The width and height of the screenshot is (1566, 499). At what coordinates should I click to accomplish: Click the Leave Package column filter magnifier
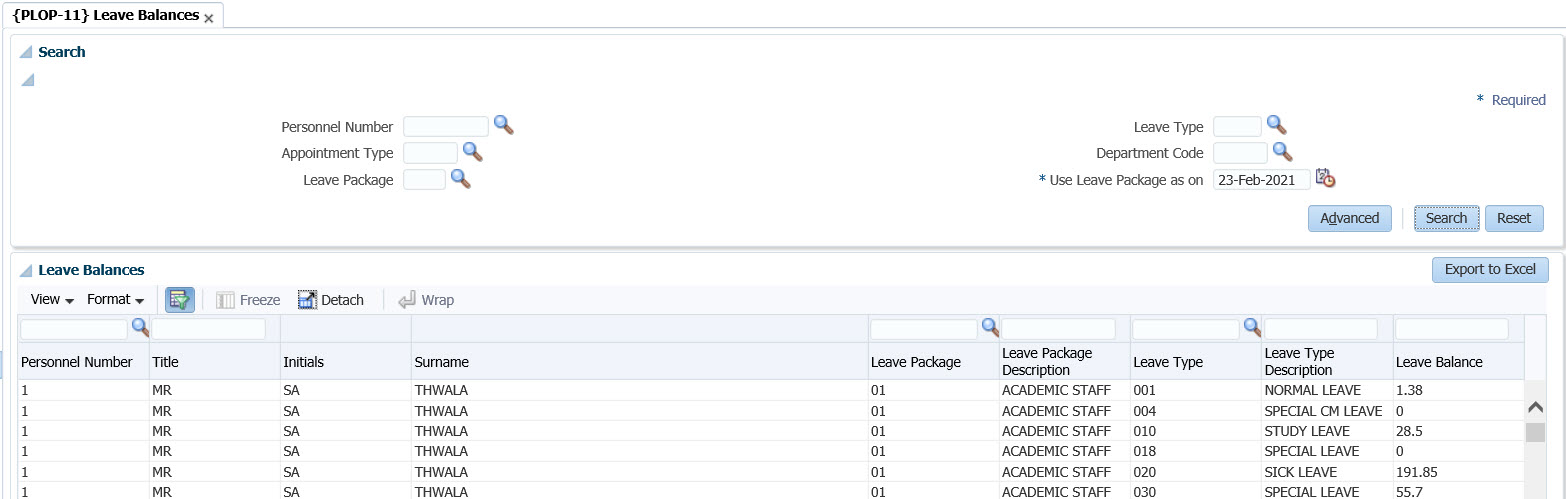click(990, 328)
